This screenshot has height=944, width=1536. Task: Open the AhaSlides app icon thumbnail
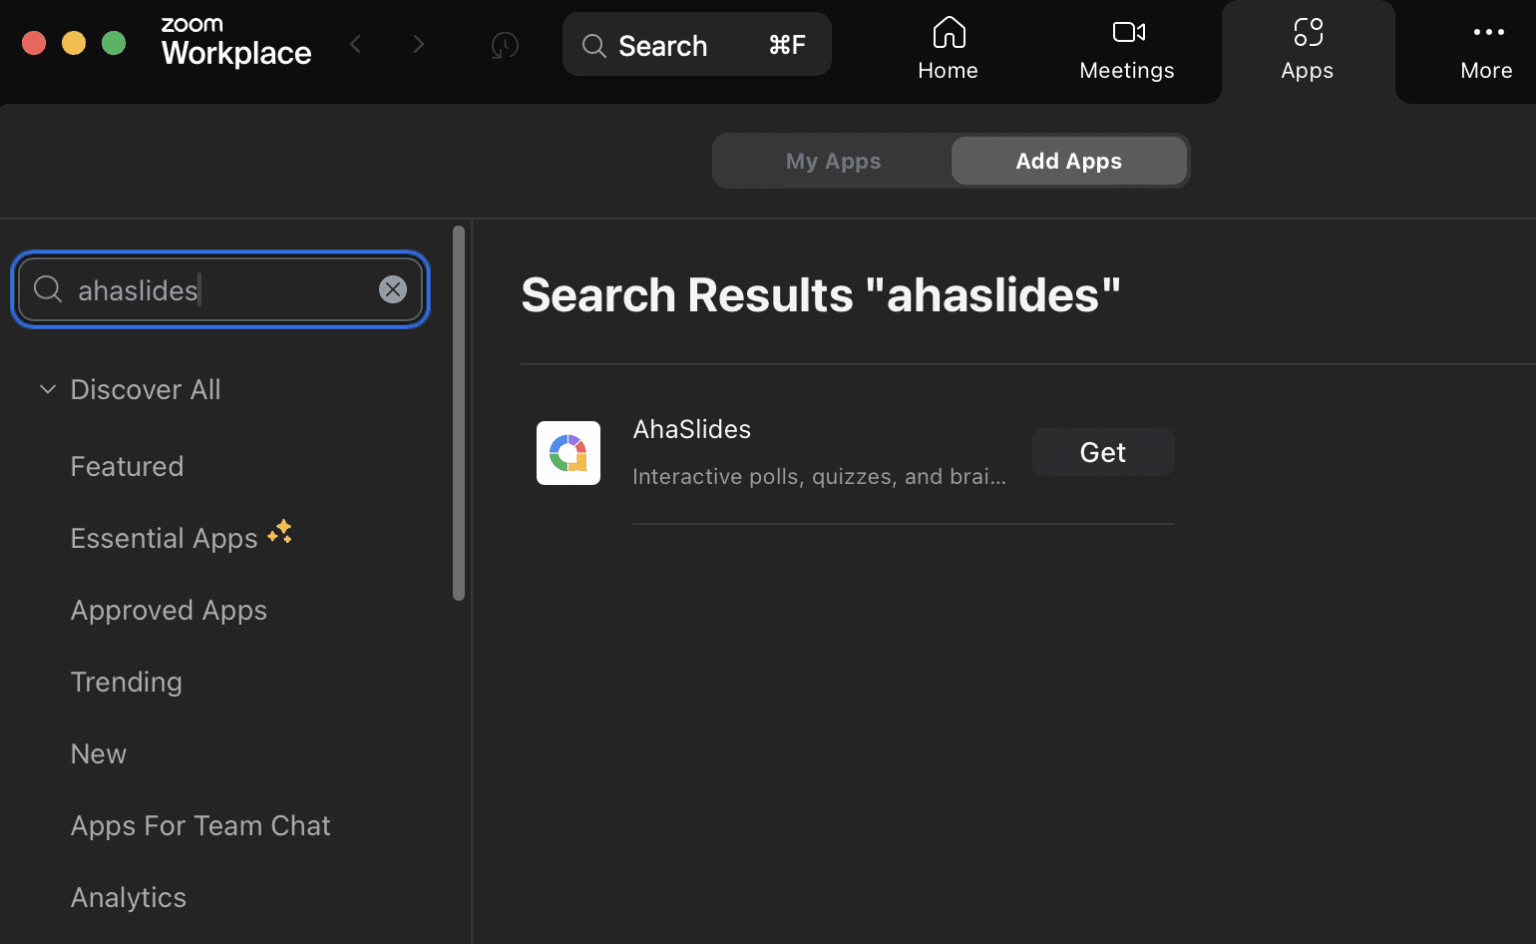[x=568, y=452]
